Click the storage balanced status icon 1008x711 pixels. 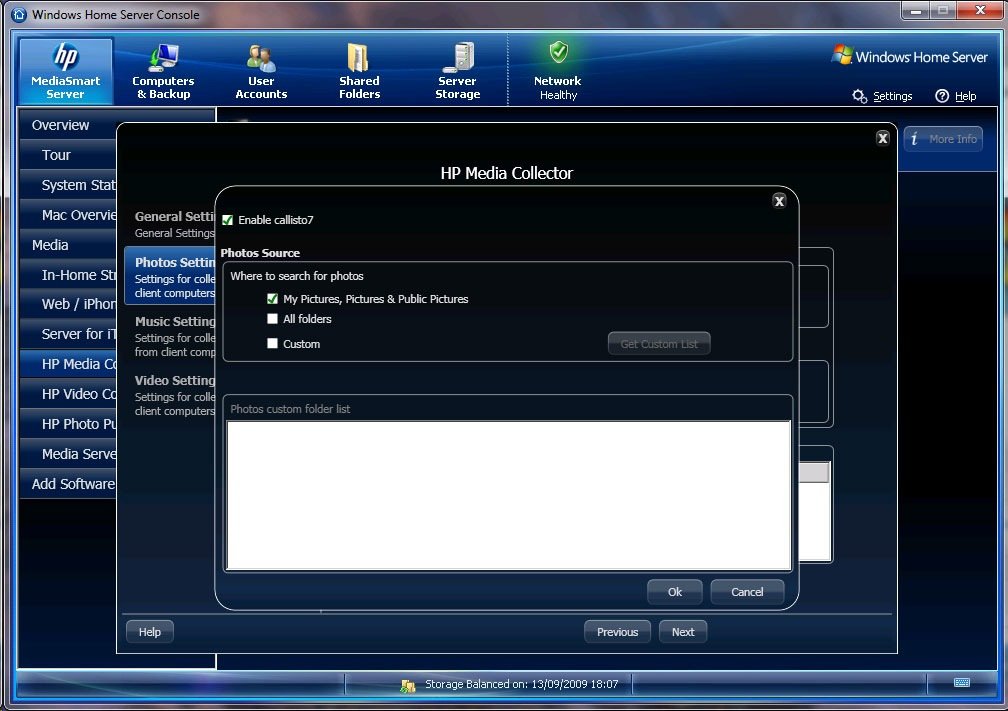point(408,686)
